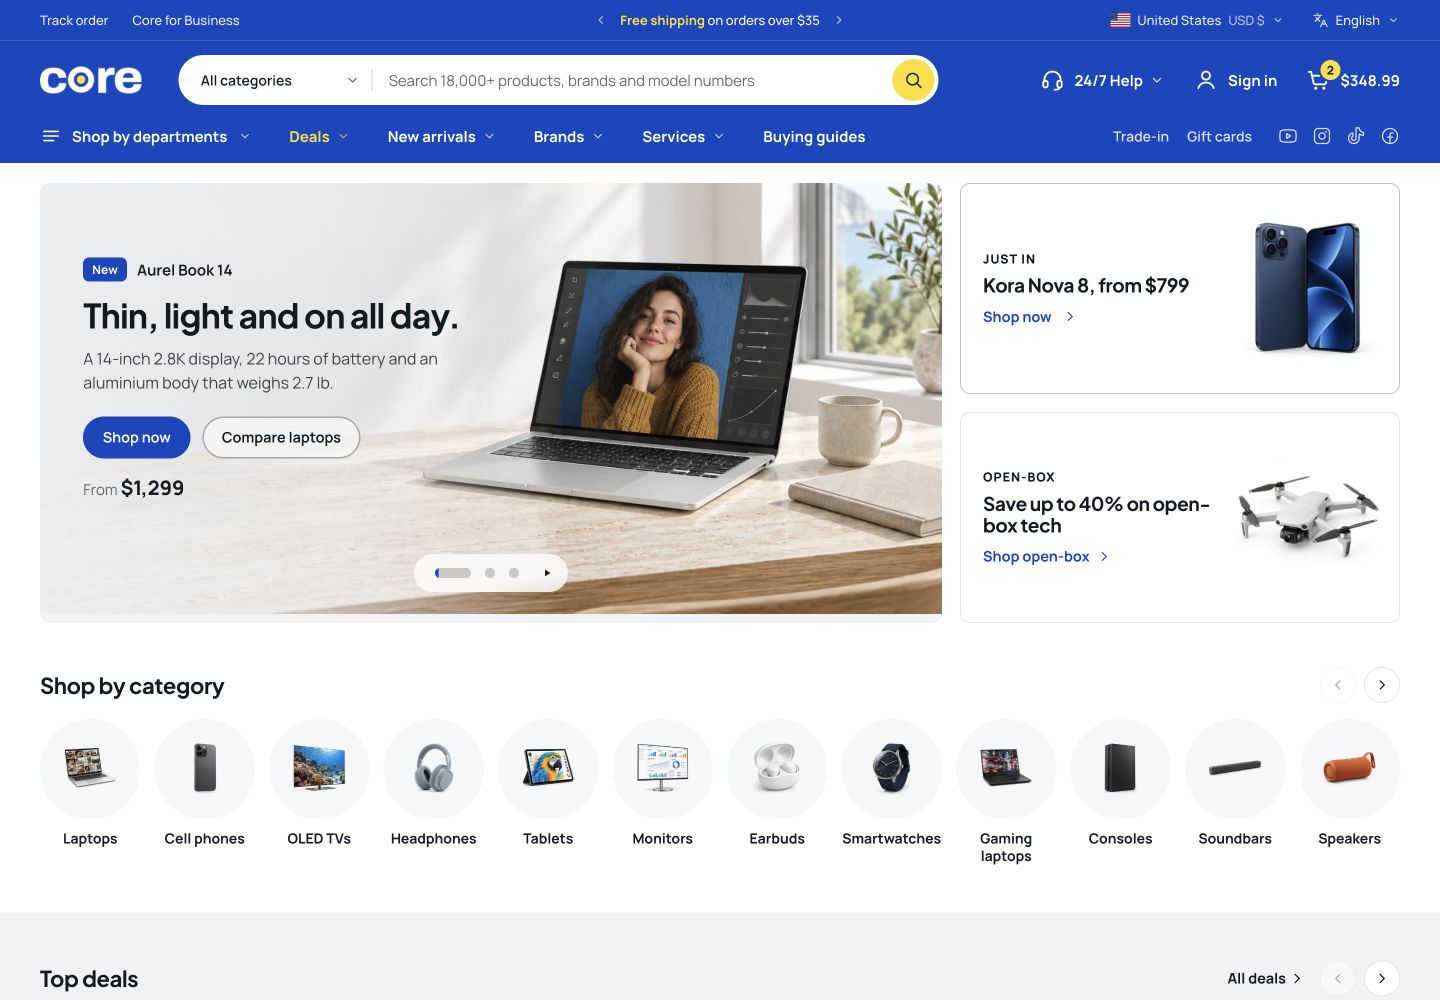Select the Headphones category icon

pyautogui.click(x=434, y=769)
